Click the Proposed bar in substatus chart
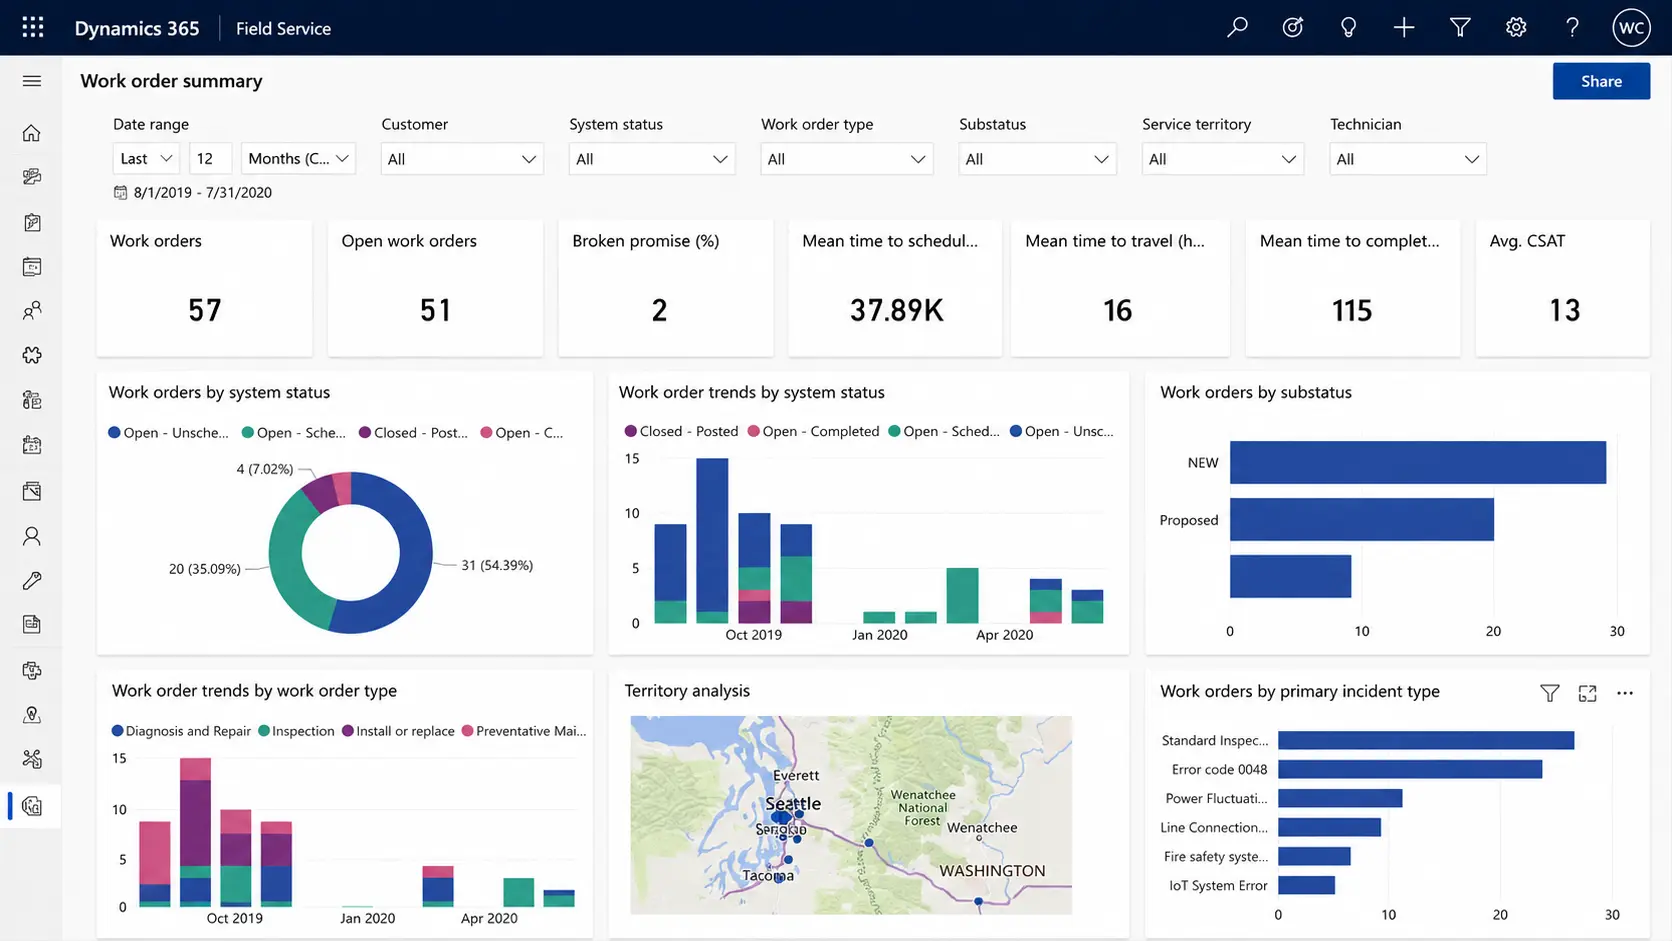 [1362, 519]
